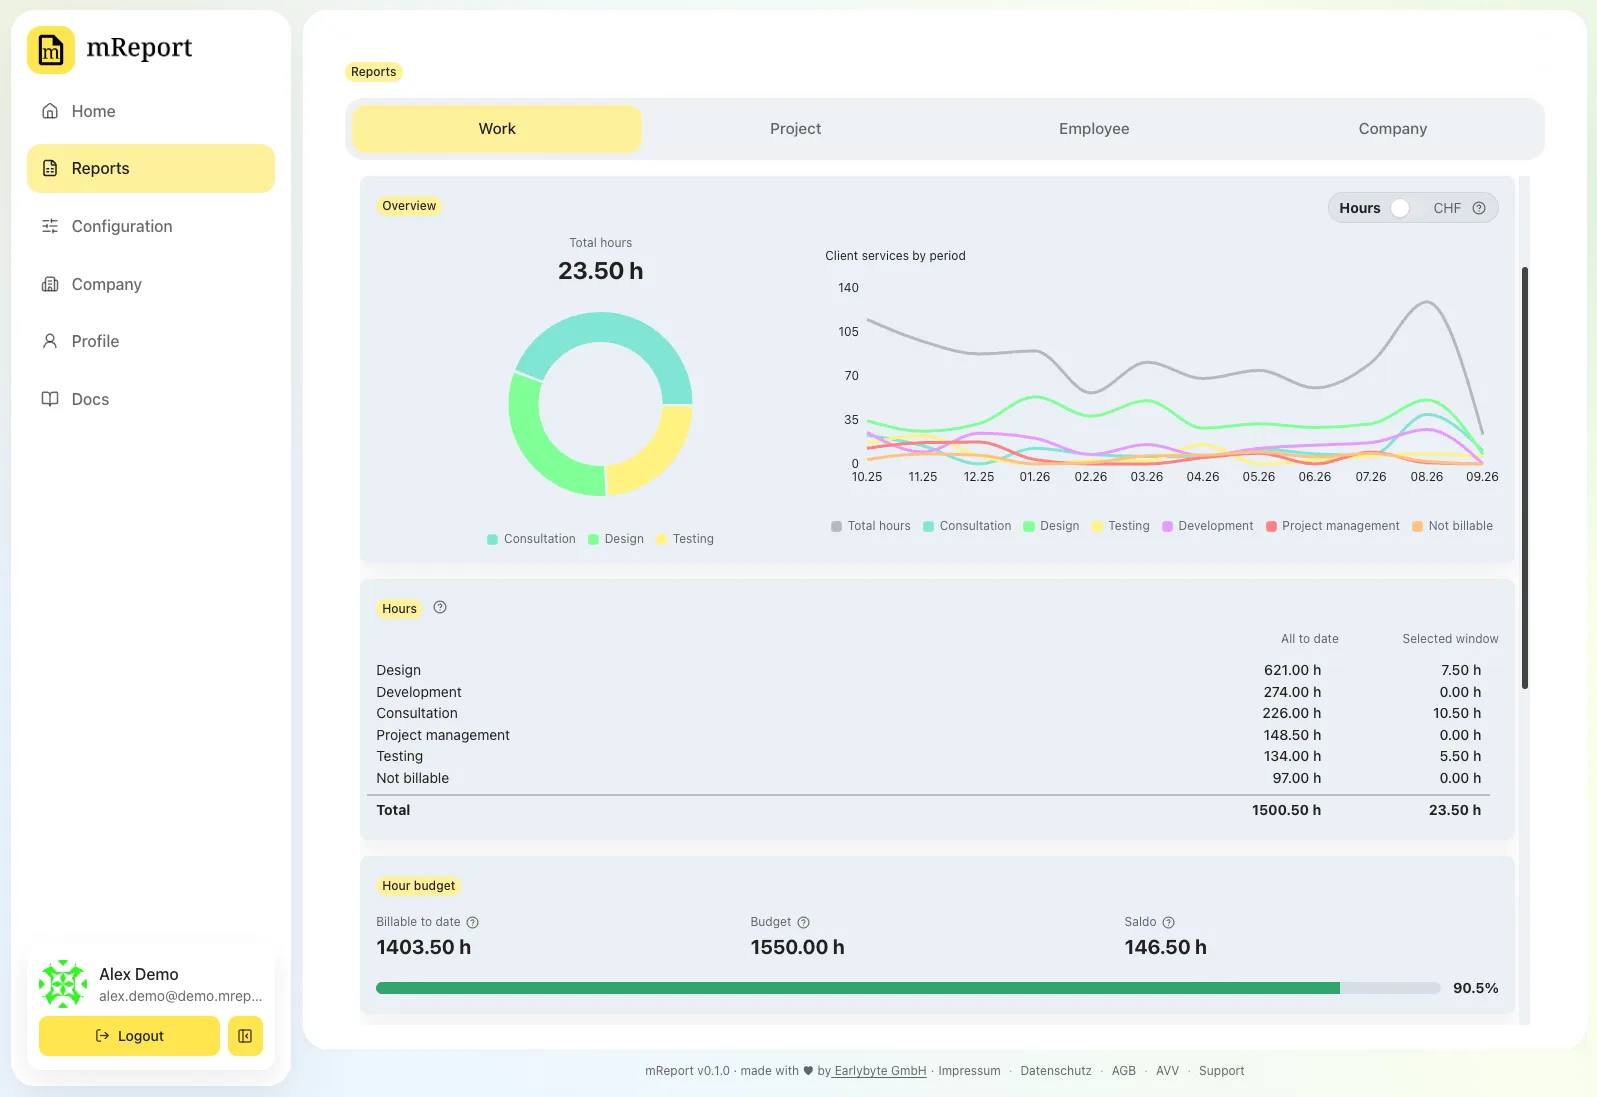Open the Support footer link

tap(1222, 1071)
